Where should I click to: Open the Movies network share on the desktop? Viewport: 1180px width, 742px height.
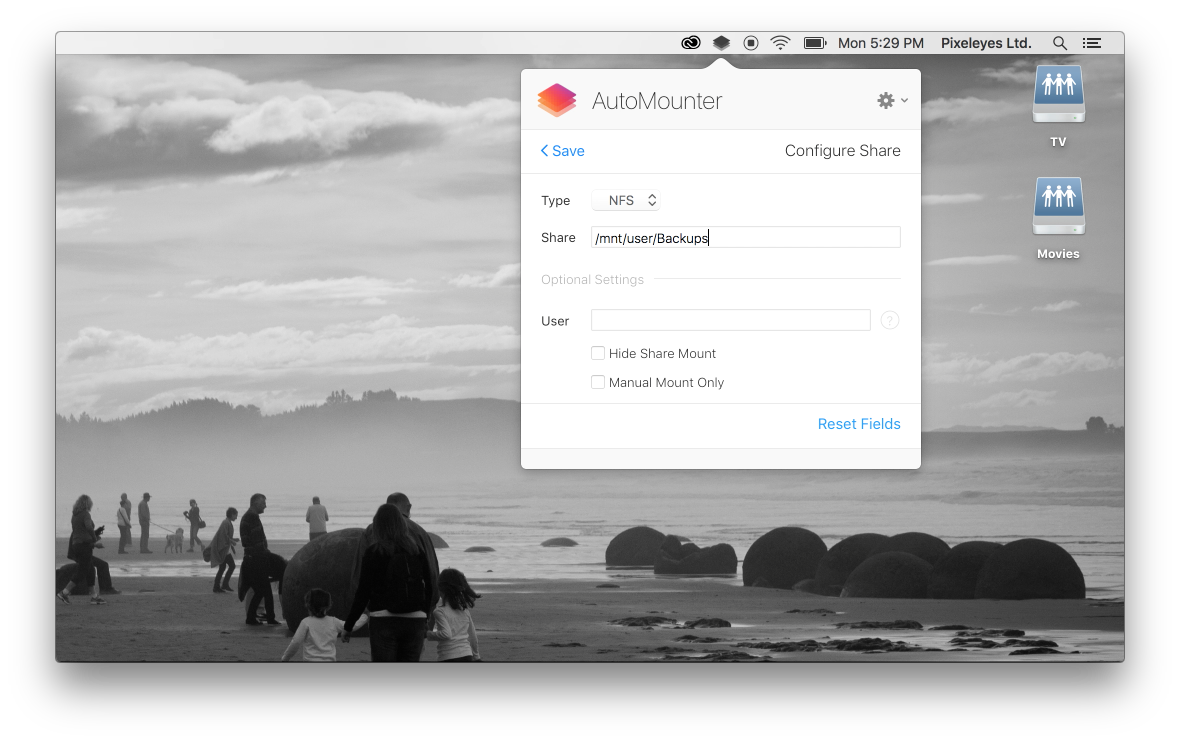1057,207
